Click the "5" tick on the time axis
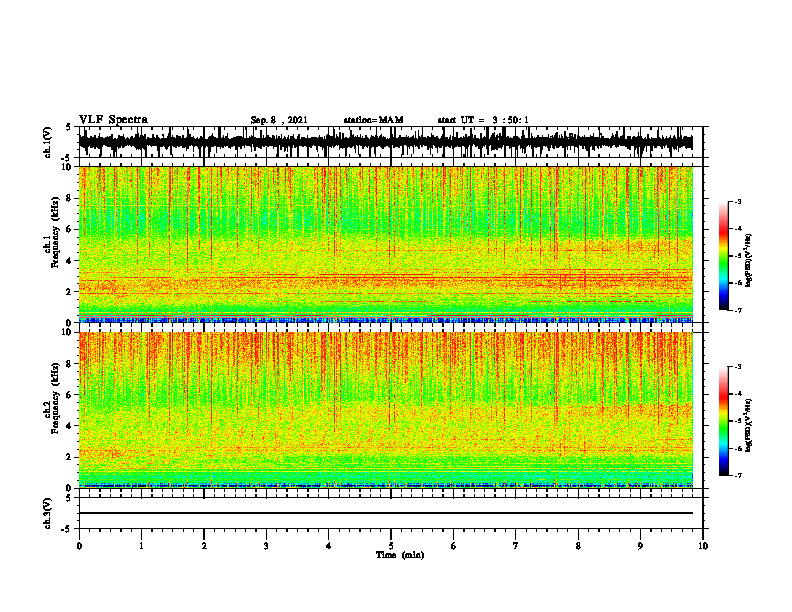Screen dimensions: 792x612 coord(391,546)
